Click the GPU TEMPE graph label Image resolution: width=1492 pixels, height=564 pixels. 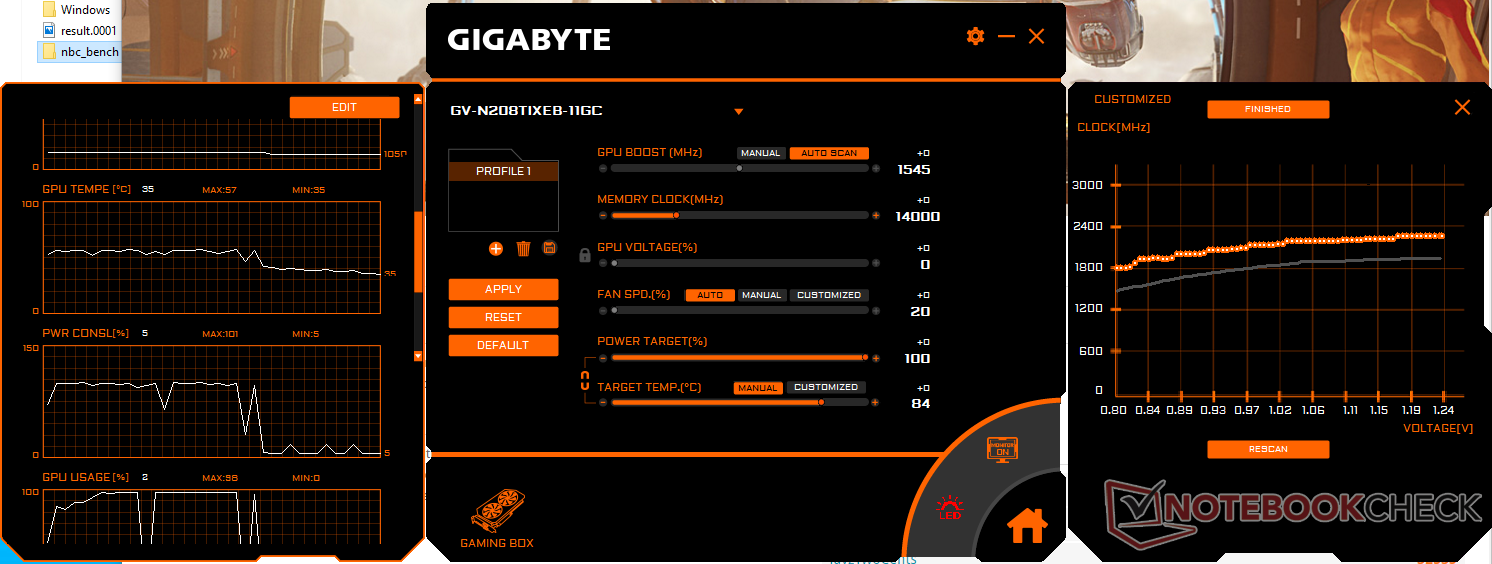pos(87,189)
